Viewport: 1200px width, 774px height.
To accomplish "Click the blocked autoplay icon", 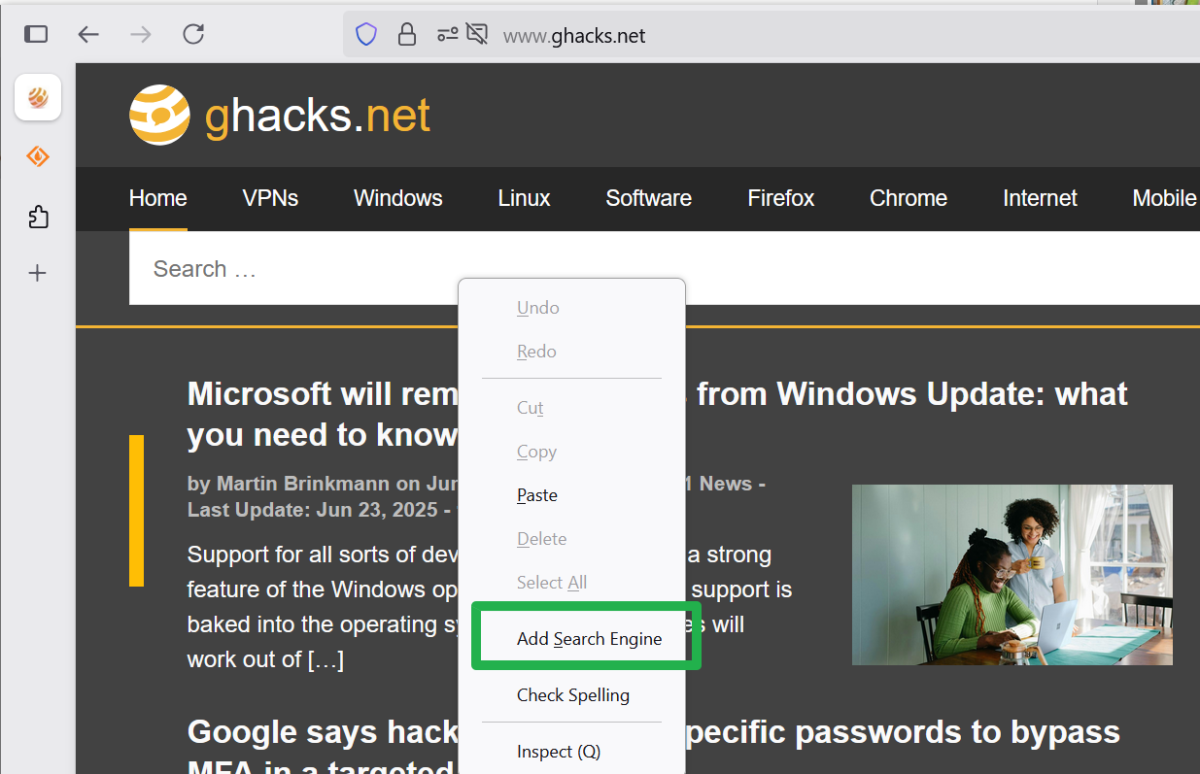I will (x=477, y=35).
